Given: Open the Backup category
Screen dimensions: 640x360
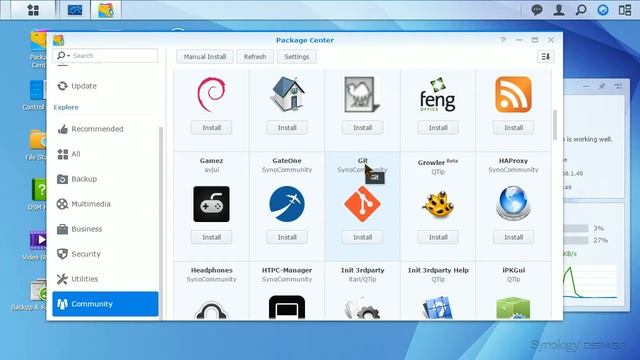Looking at the screenshot, I should [x=105, y=179].
